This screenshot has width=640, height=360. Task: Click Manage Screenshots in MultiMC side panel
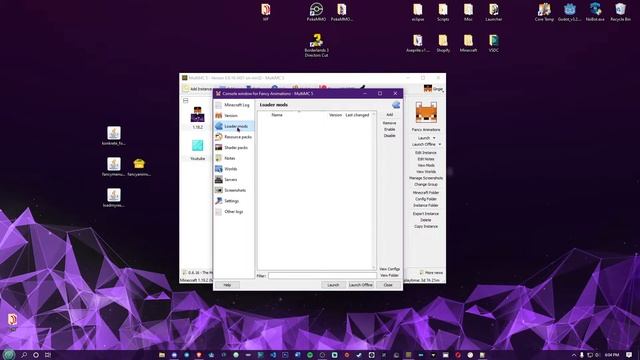click(x=426, y=178)
